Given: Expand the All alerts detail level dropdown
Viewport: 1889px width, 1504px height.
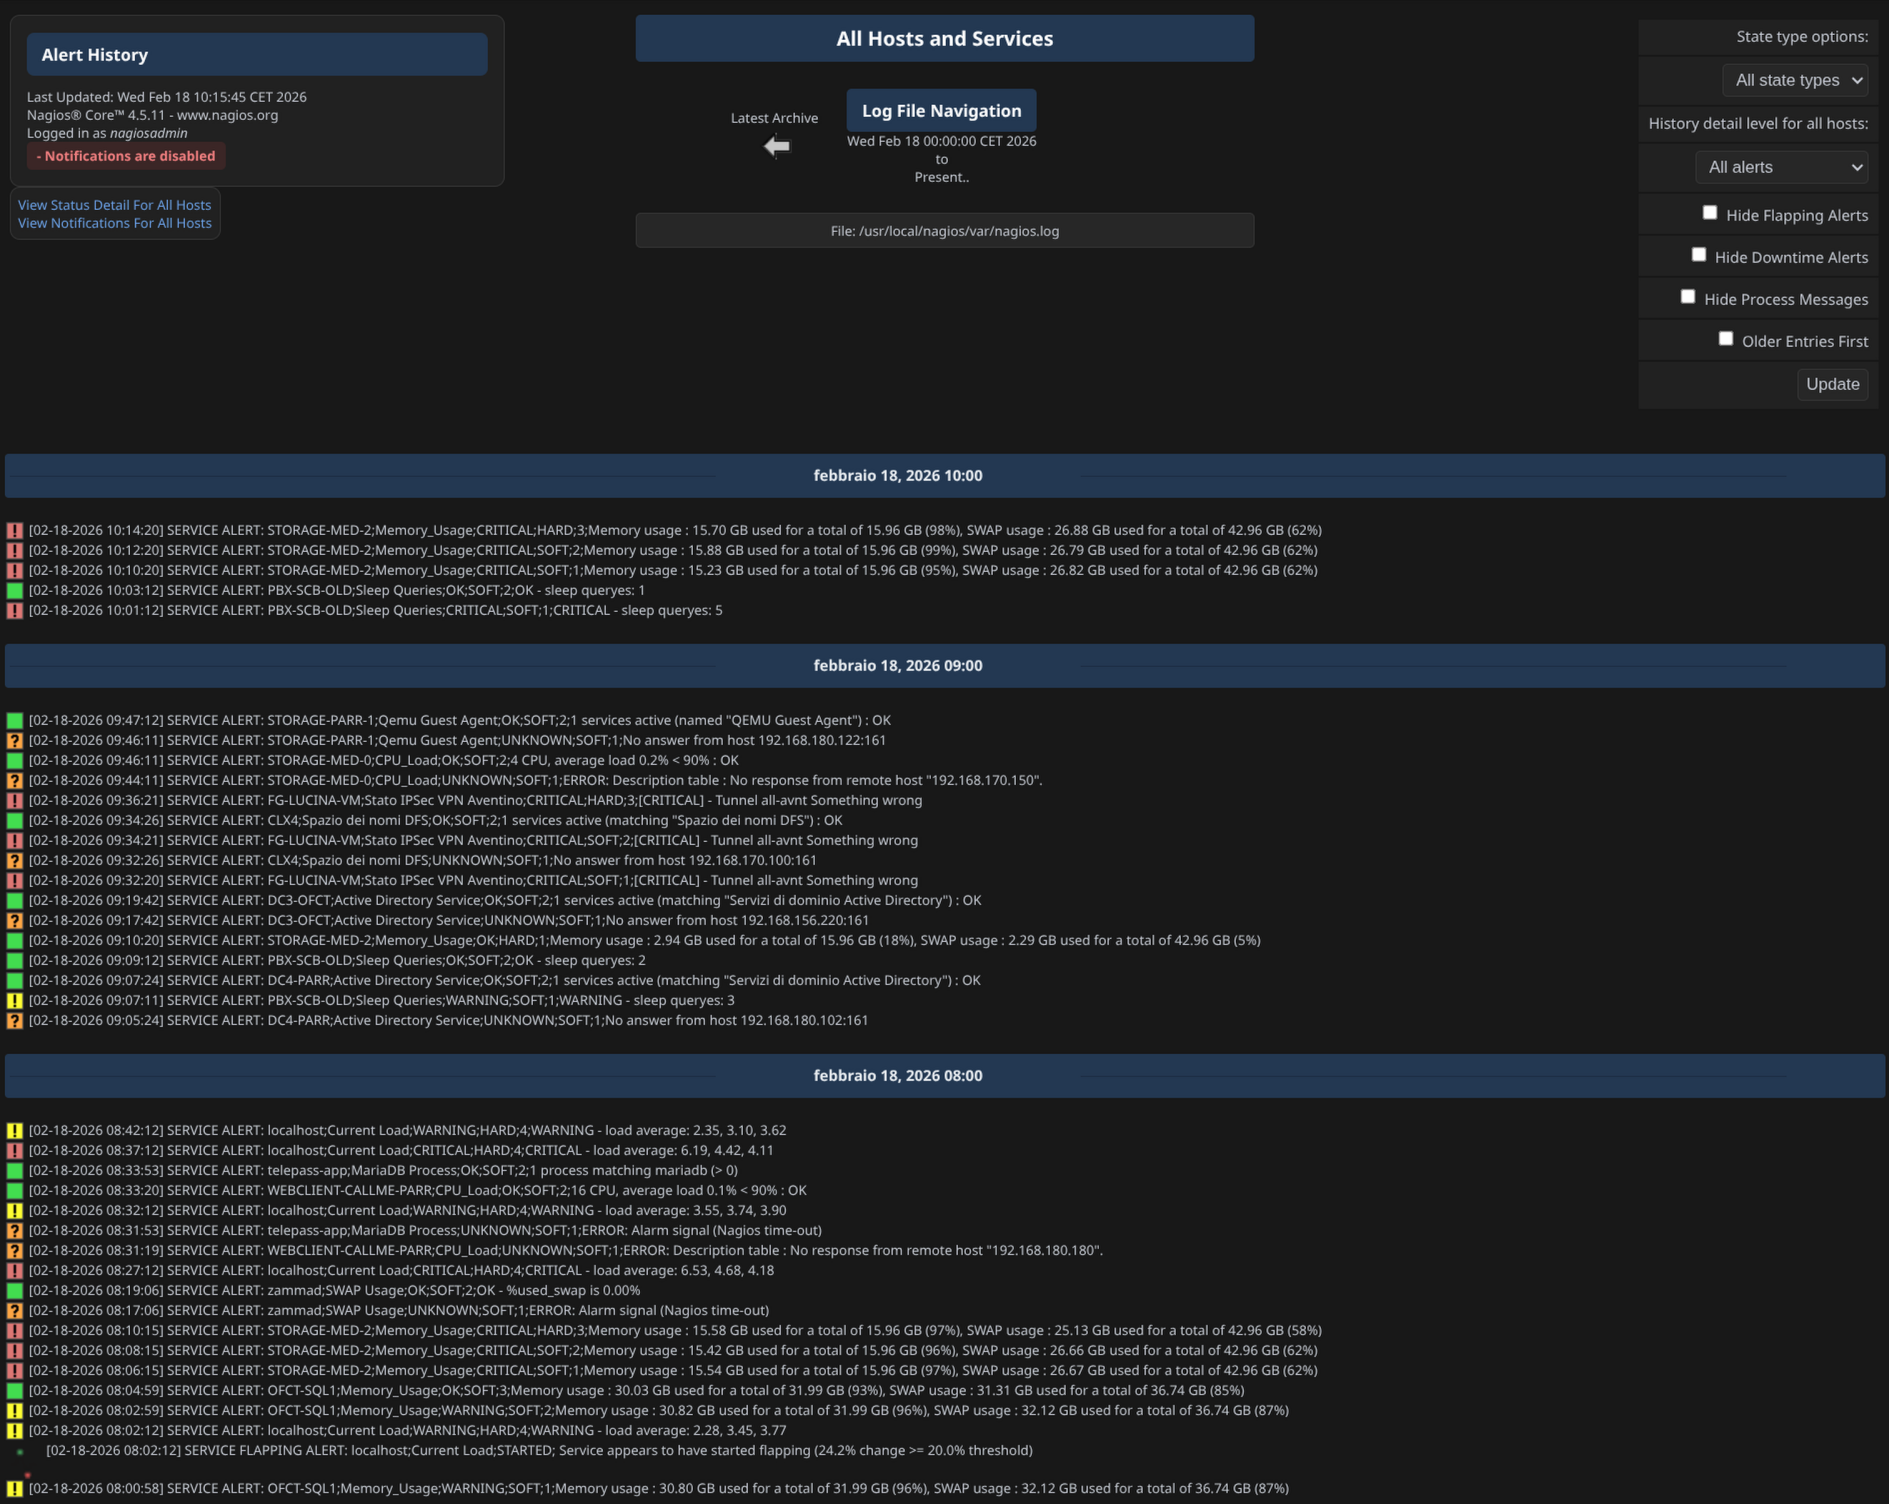Looking at the screenshot, I should tap(1782, 167).
